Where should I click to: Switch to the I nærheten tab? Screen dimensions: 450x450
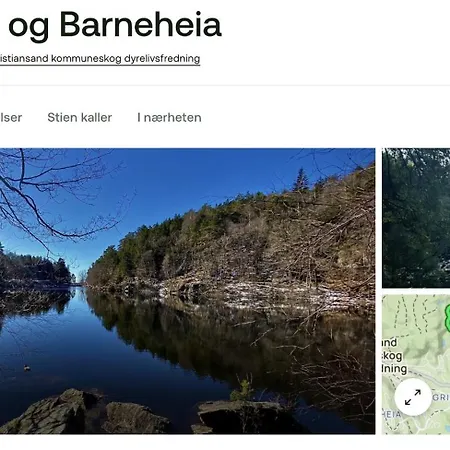click(169, 118)
